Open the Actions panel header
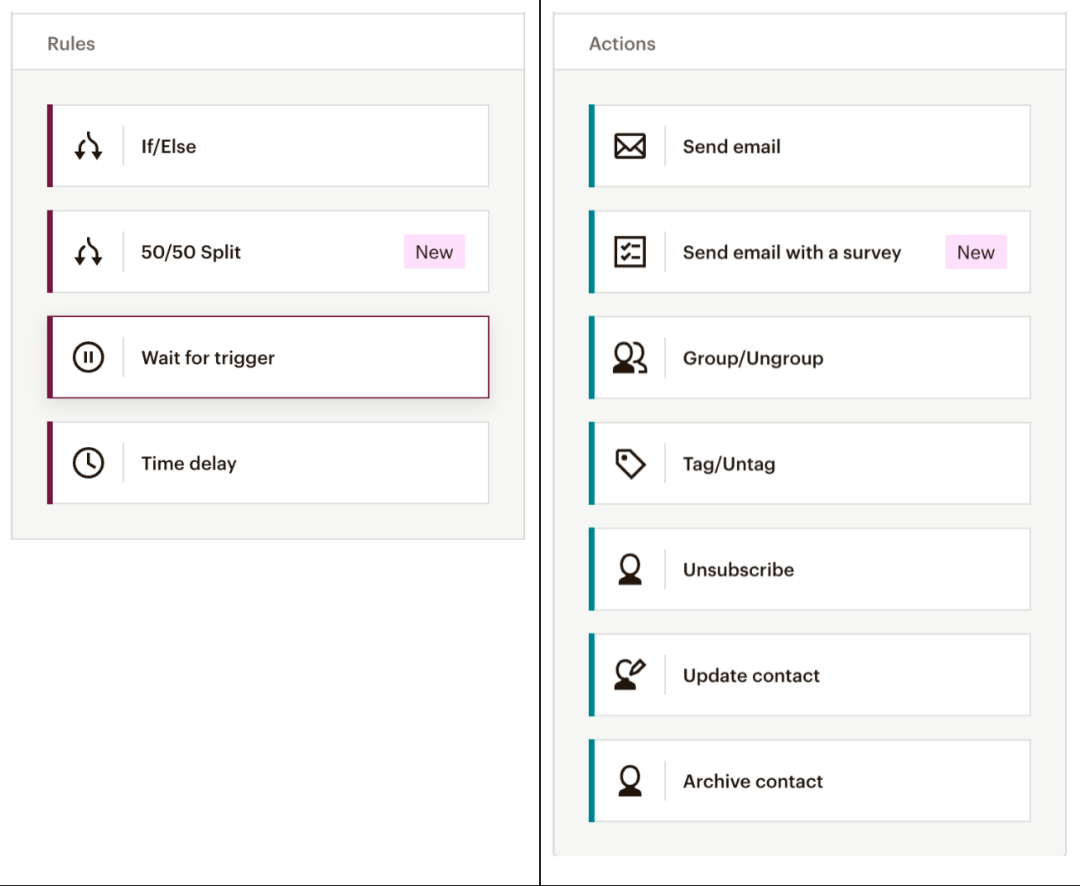The width and height of the screenshot is (1080, 886). point(622,44)
